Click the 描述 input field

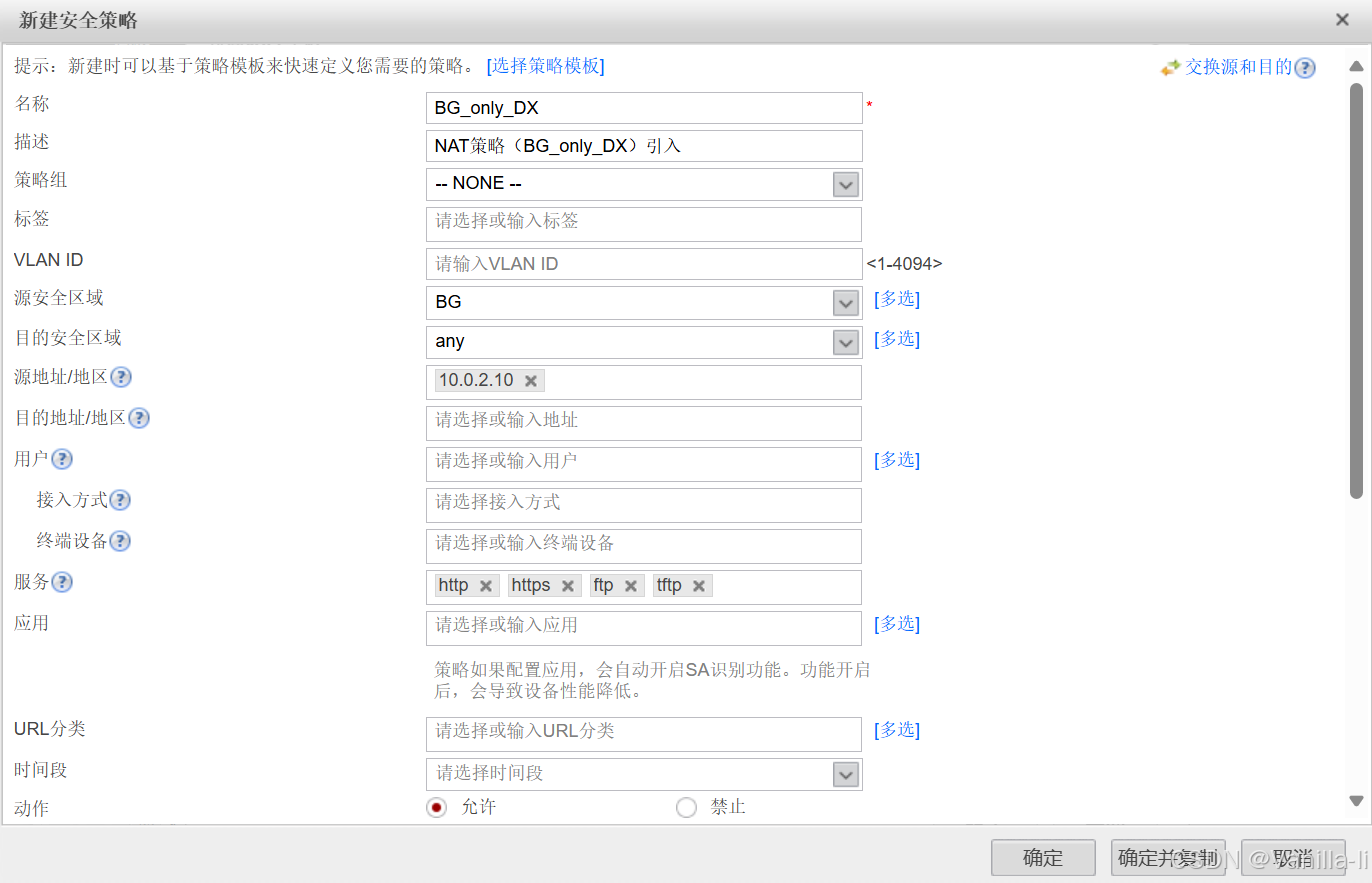[644, 146]
